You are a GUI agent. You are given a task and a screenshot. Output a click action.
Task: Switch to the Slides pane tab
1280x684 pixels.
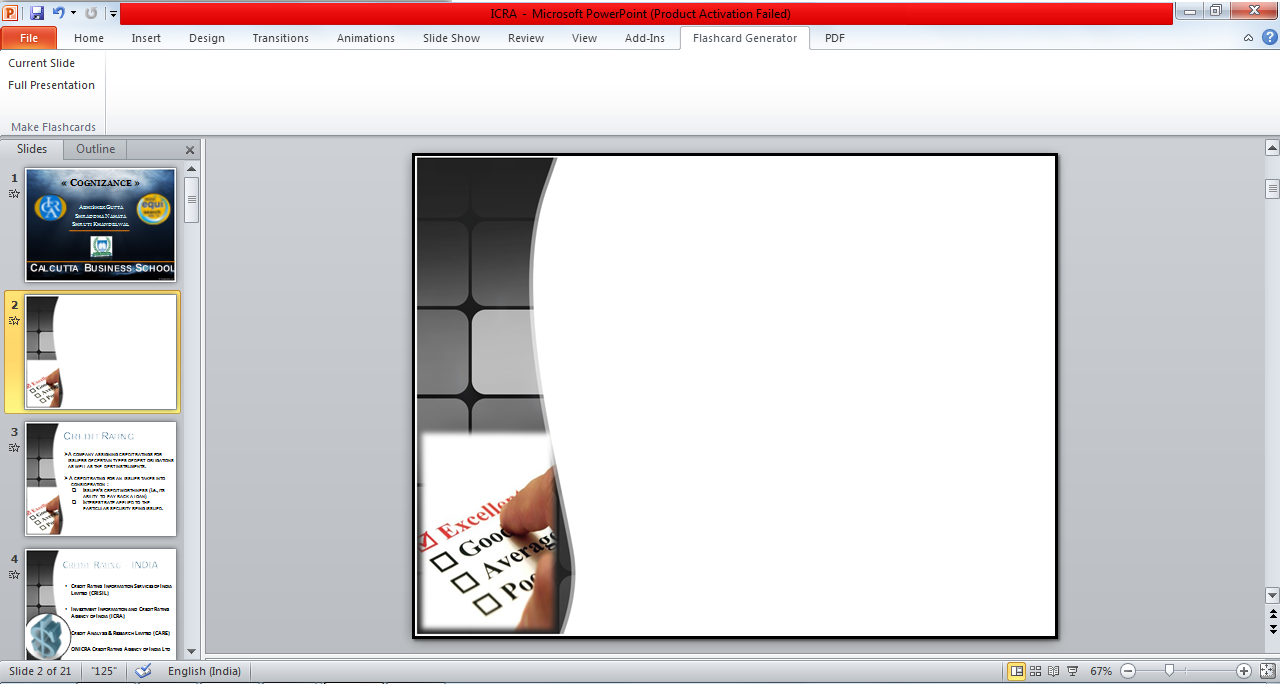click(32, 149)
